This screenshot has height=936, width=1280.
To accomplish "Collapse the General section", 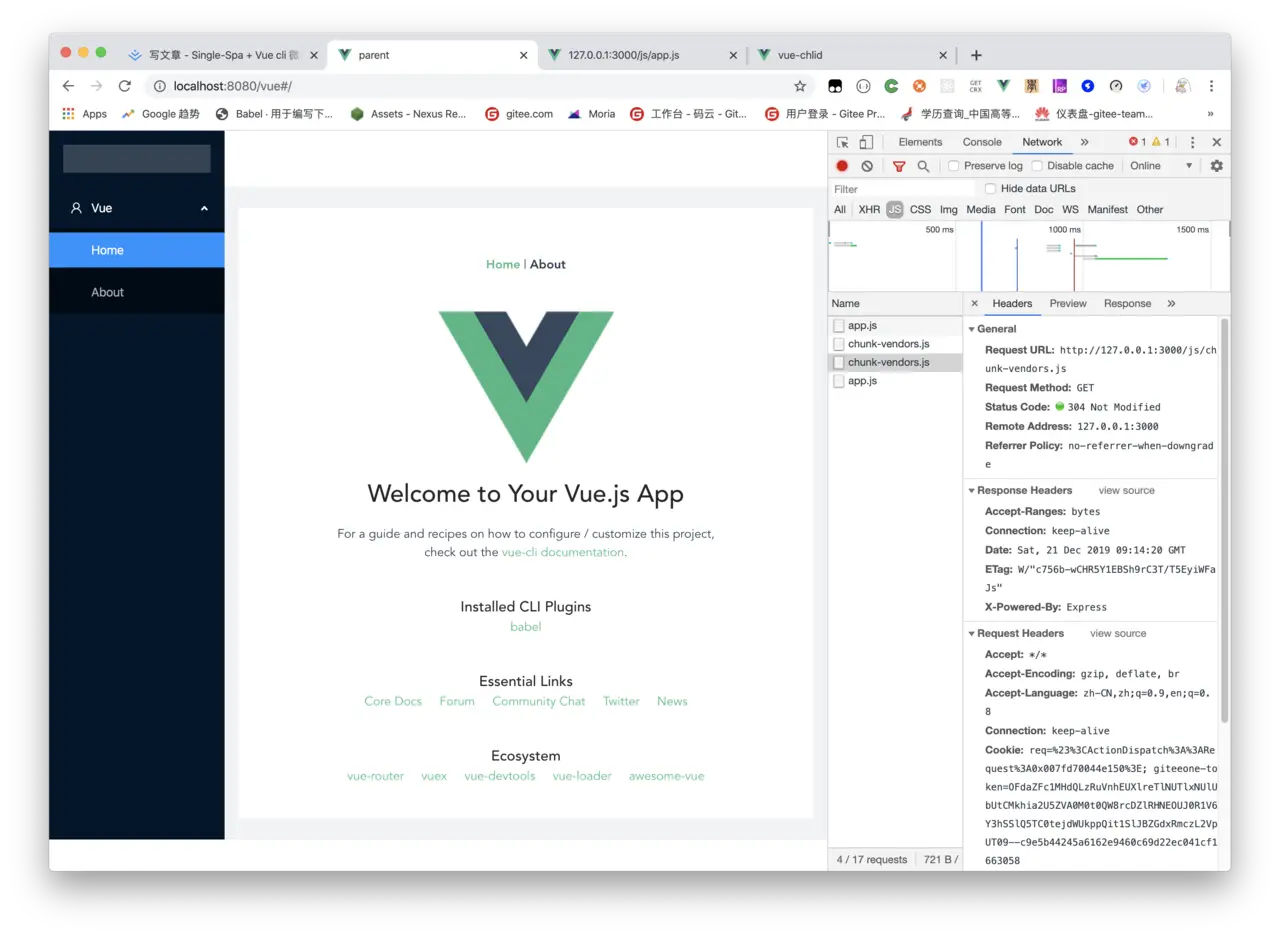I will [971, 329].
